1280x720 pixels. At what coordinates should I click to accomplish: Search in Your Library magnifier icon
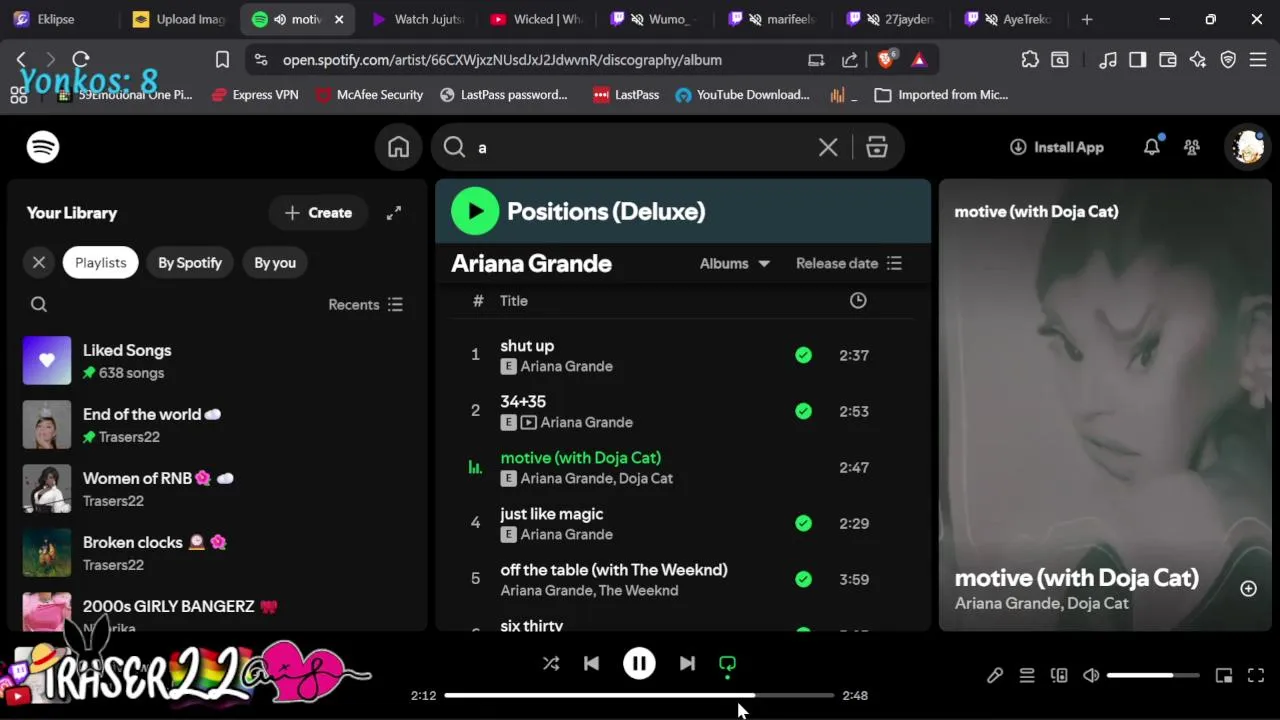[x=39, y=304]
